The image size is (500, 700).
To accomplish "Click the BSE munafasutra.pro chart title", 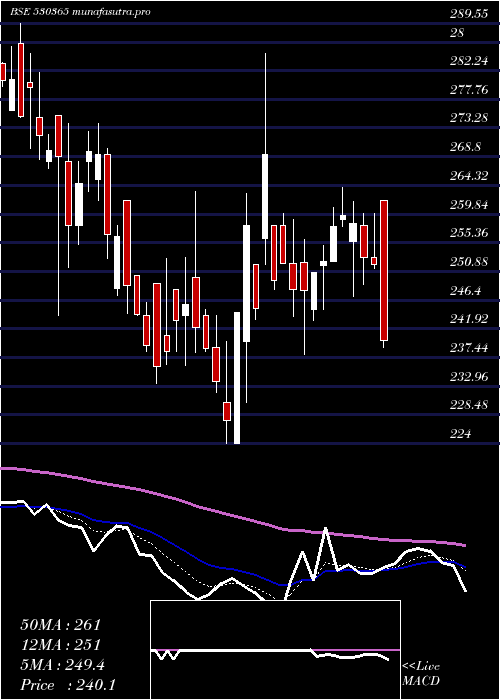I will (x=80, y=12).
